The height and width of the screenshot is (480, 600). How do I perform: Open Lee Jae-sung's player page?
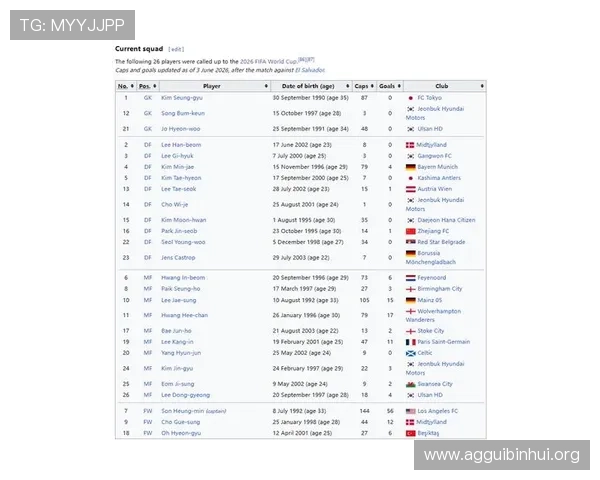click(x=179, y=300)
